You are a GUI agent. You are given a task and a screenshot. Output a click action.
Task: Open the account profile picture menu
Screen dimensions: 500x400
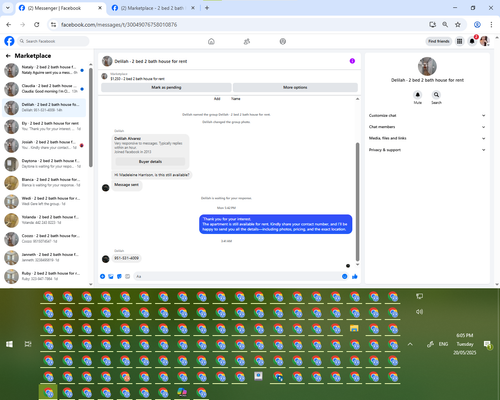coord(485,41)
